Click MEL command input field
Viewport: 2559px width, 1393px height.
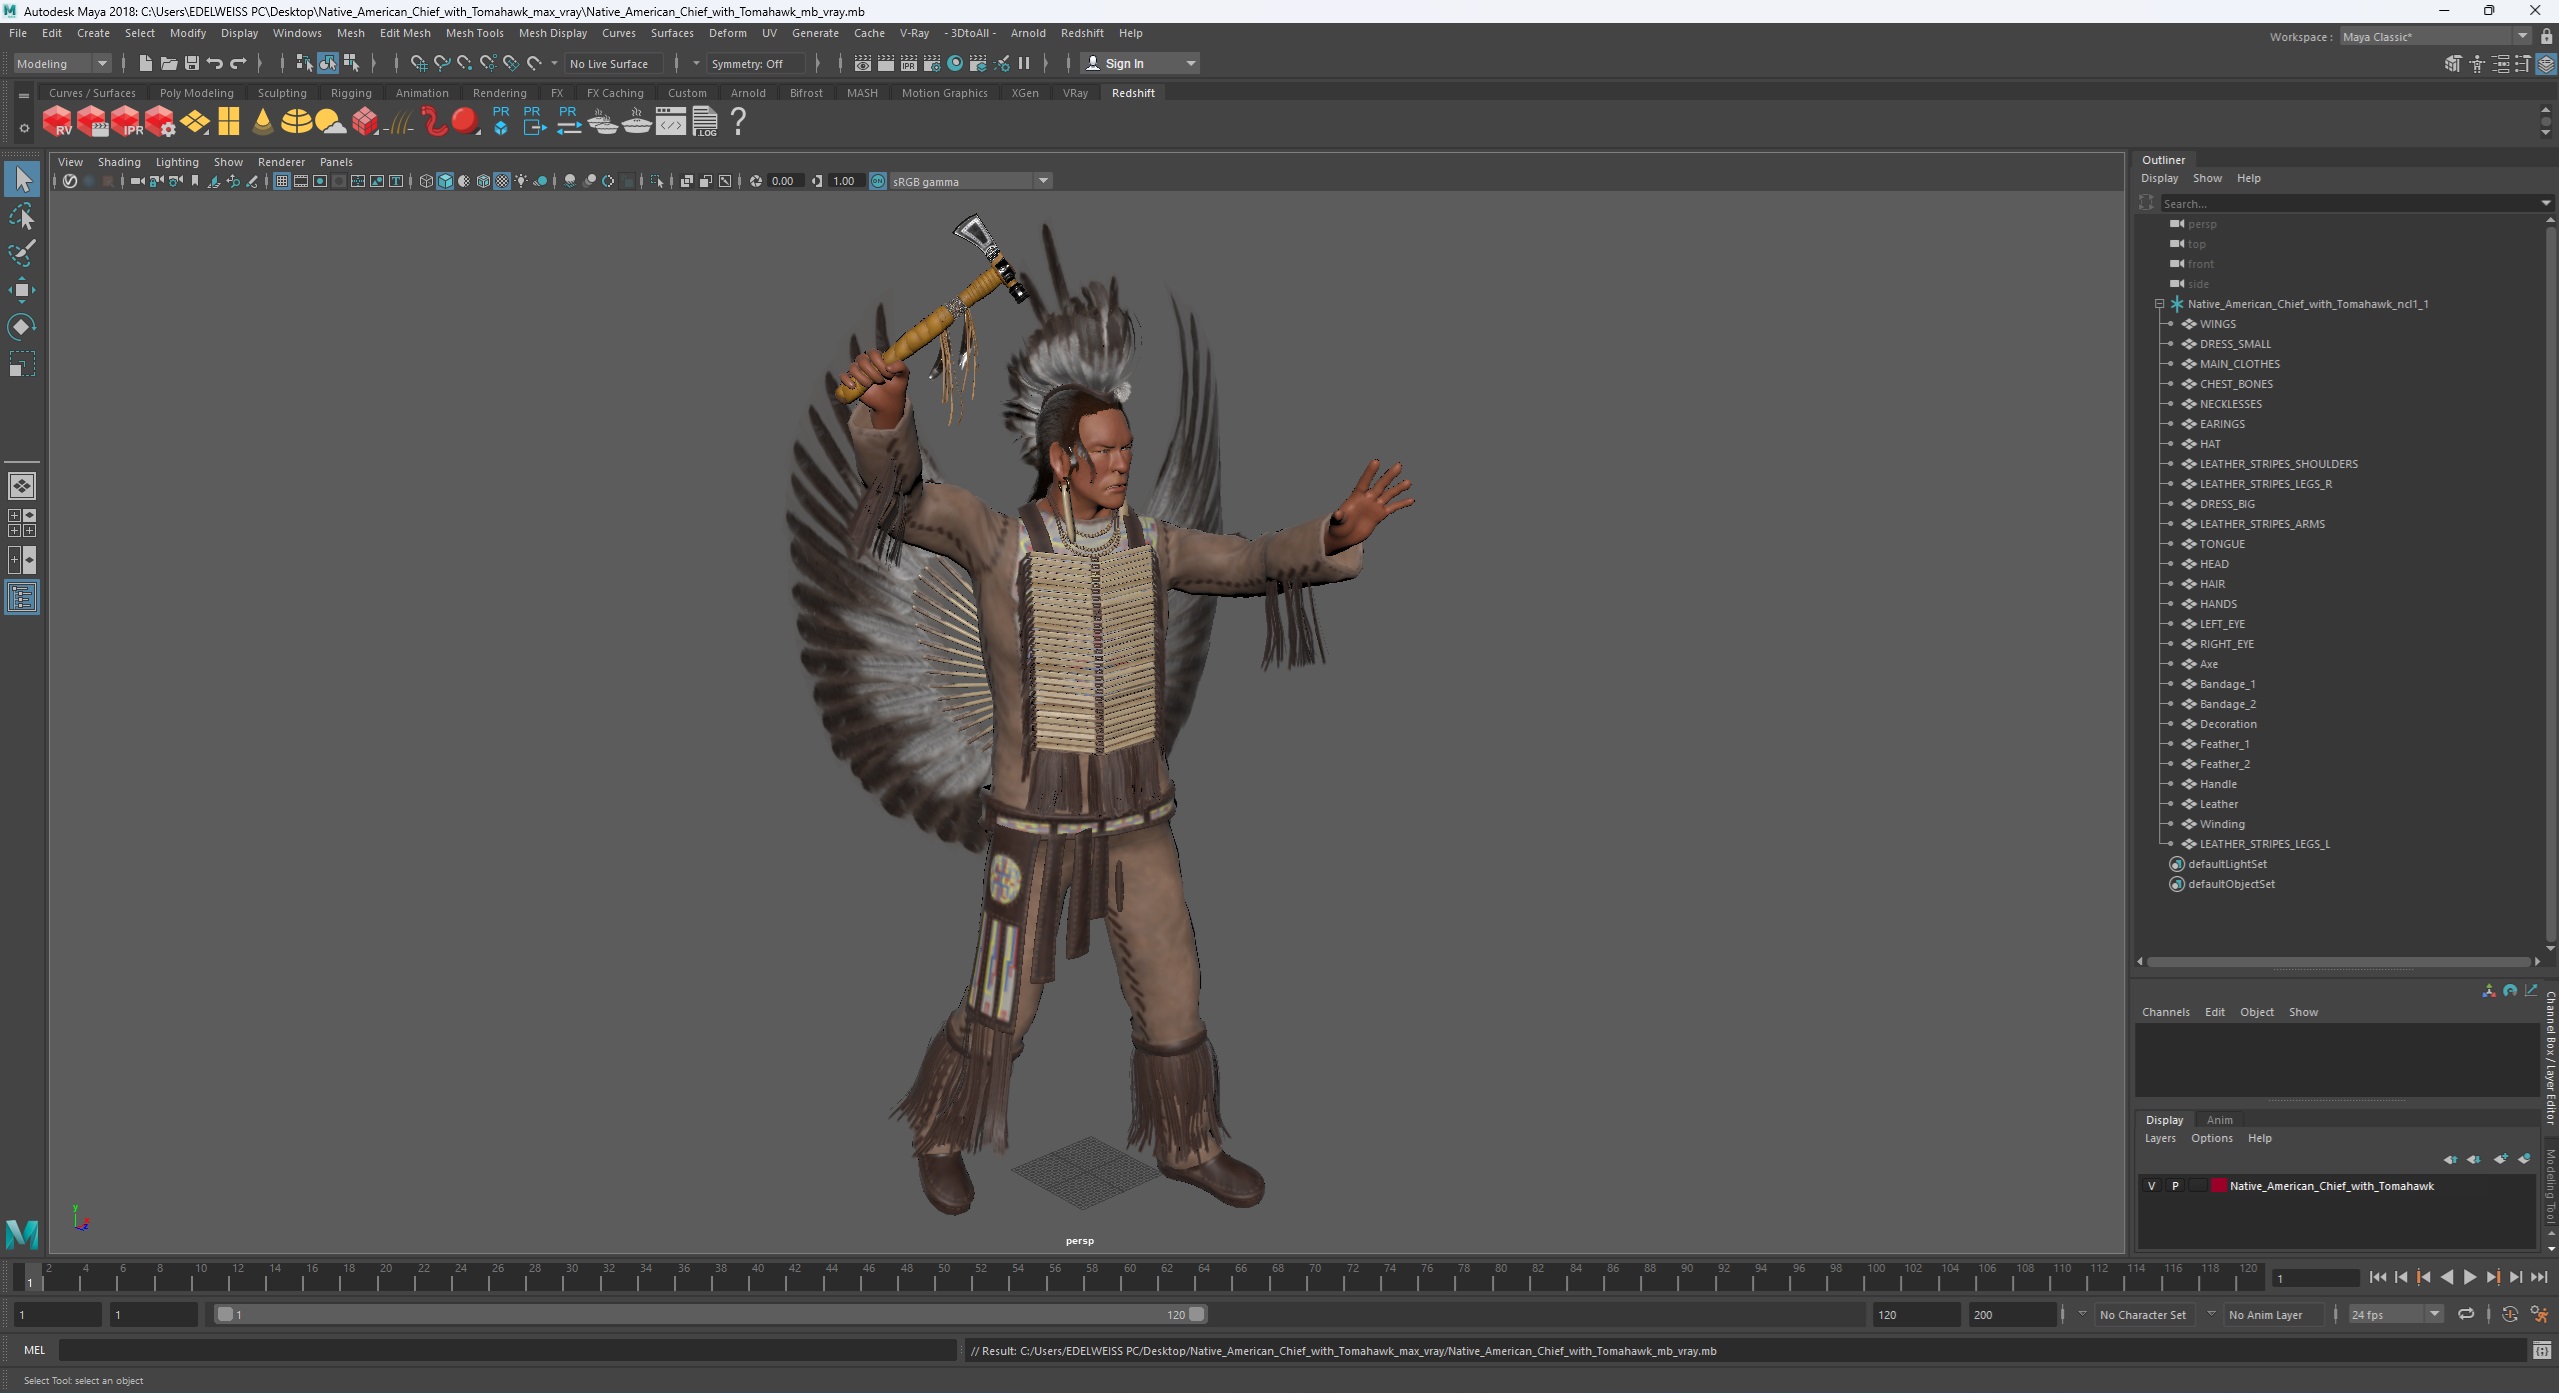pyautogui.click(x=507, y=1351)
